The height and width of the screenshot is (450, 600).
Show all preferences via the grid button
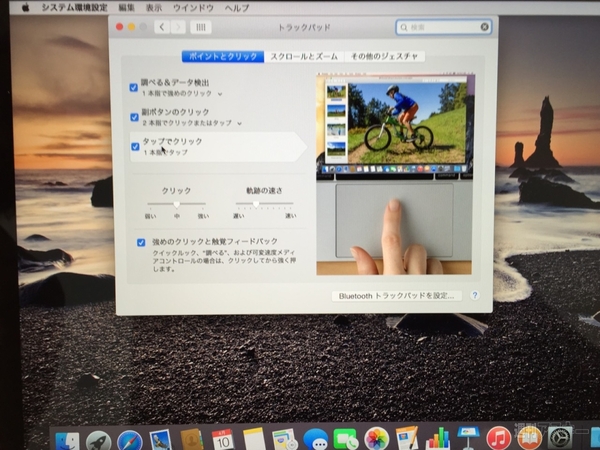pyautogui.click(x=201, y=27)
